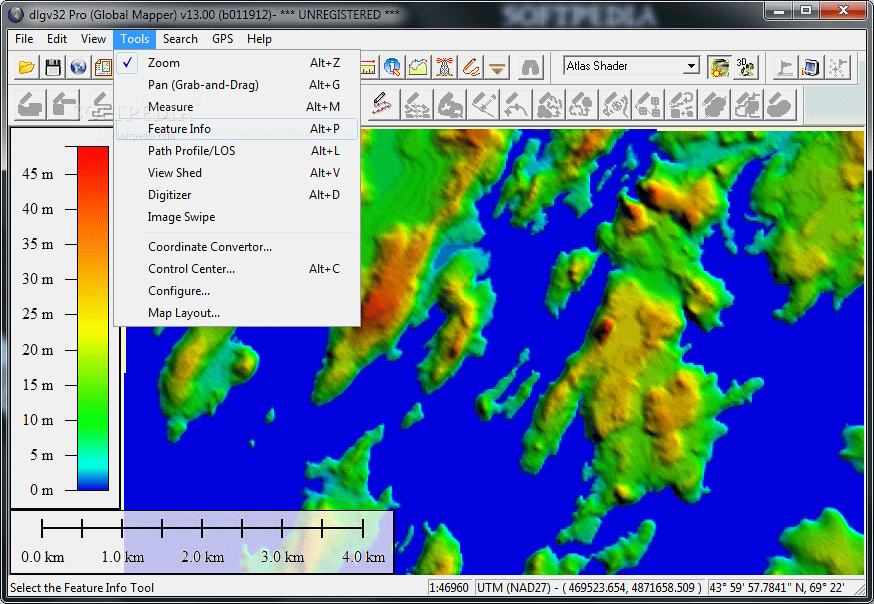Open the Search menu

[180, 39]
